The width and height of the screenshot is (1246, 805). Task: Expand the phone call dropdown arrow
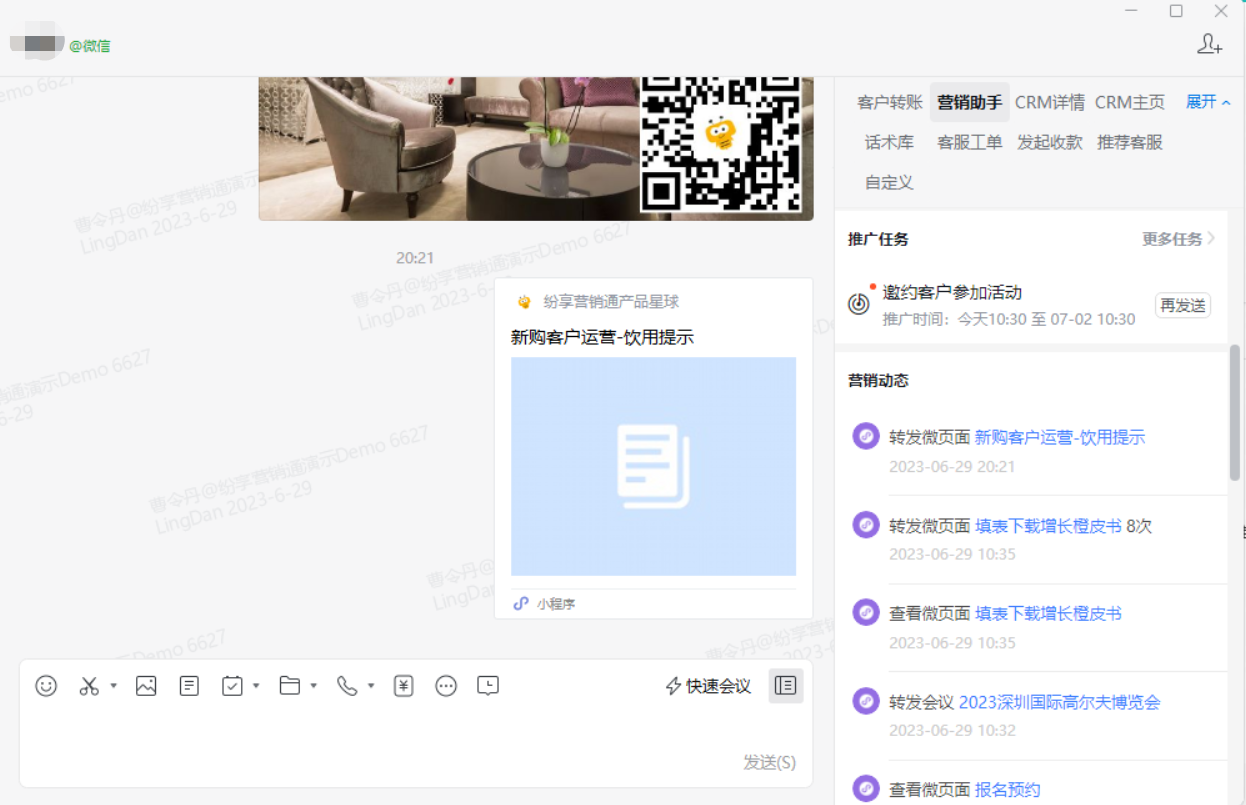pyautogui.click(x=371, y=686)
